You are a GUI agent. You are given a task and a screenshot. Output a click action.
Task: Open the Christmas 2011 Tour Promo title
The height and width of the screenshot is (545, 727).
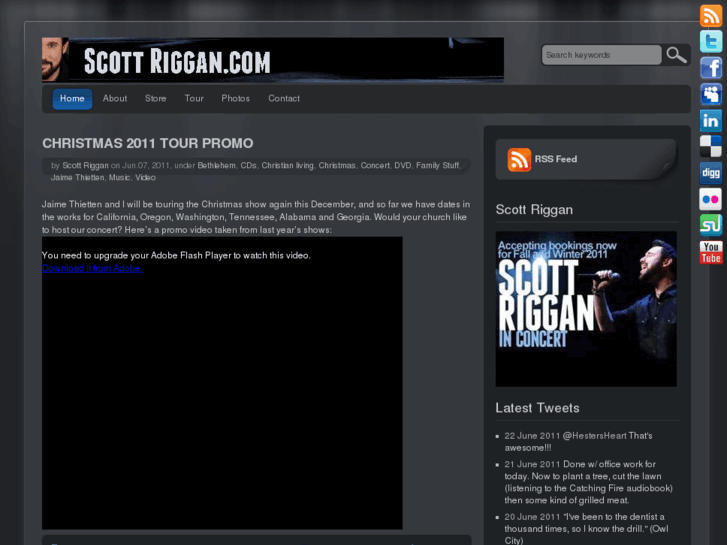[x=147, y=143]
